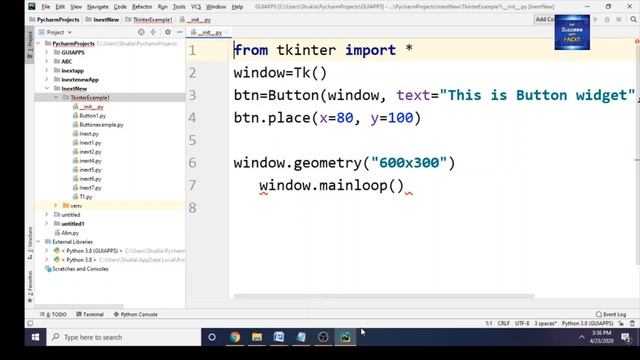Click the locate/select opened file icon

coord(141,32)
